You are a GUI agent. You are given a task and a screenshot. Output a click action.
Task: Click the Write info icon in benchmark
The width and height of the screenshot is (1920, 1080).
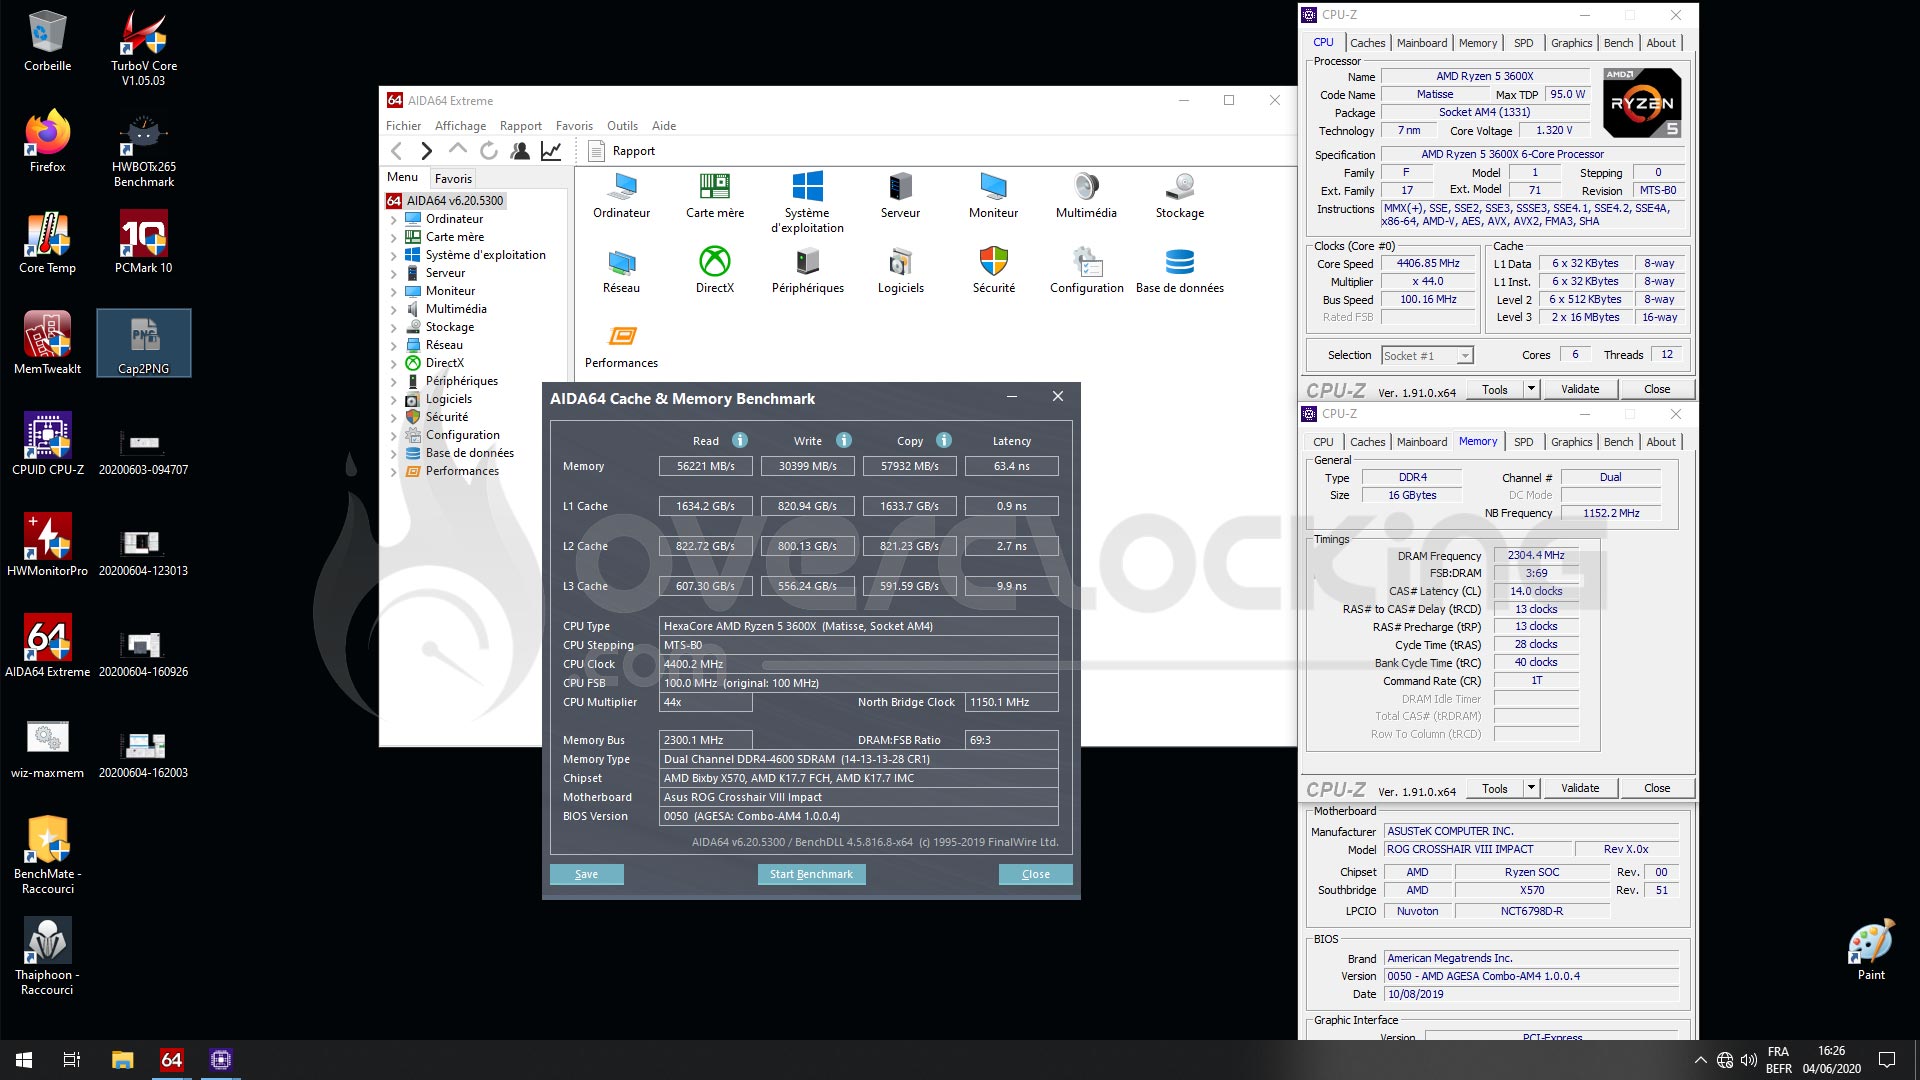pyautogui.click(x=844, y=440)
